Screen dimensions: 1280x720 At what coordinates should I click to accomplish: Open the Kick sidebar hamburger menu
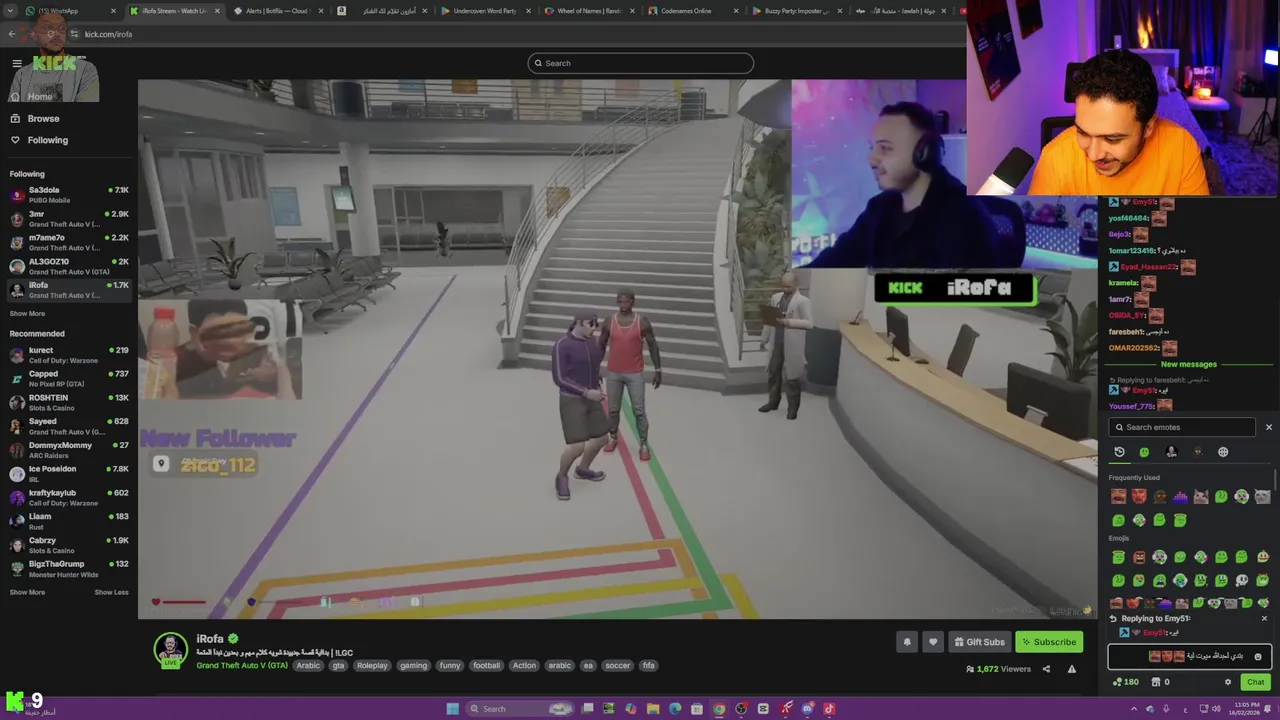pos(17,63)
